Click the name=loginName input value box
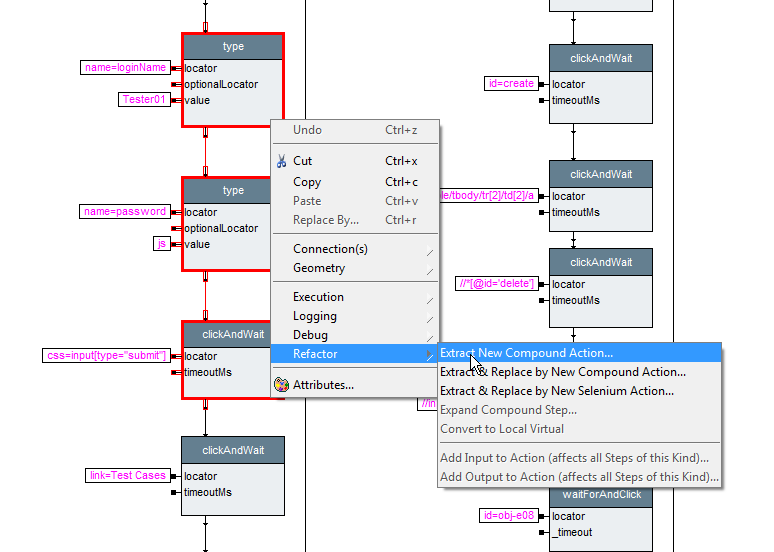The image size is (774, 552). point(125,68)
